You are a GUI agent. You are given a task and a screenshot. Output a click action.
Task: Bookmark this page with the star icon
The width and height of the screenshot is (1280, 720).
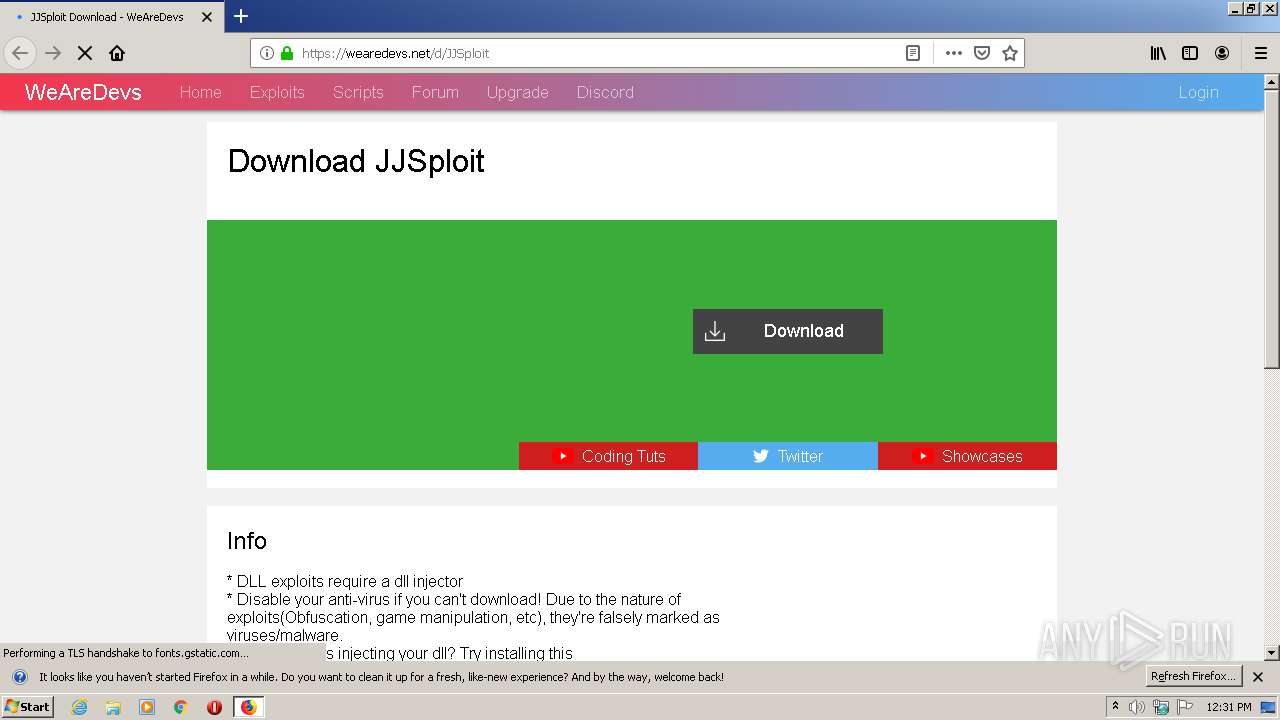1010,53
